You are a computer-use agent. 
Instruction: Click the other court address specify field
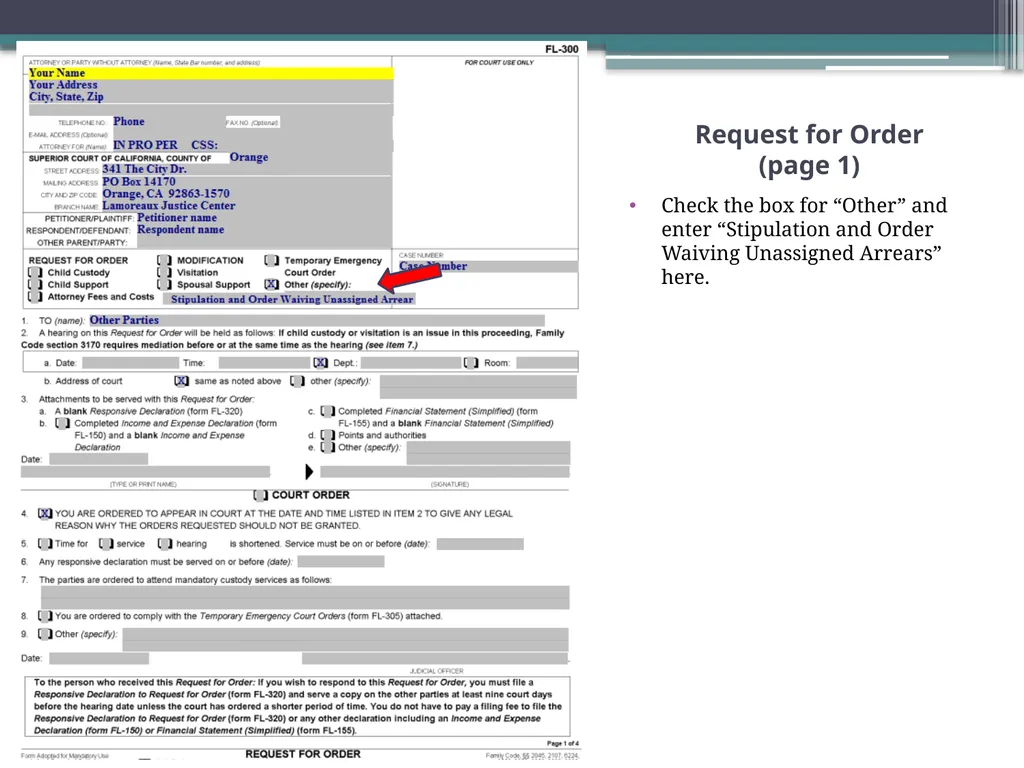click(478, 387)
